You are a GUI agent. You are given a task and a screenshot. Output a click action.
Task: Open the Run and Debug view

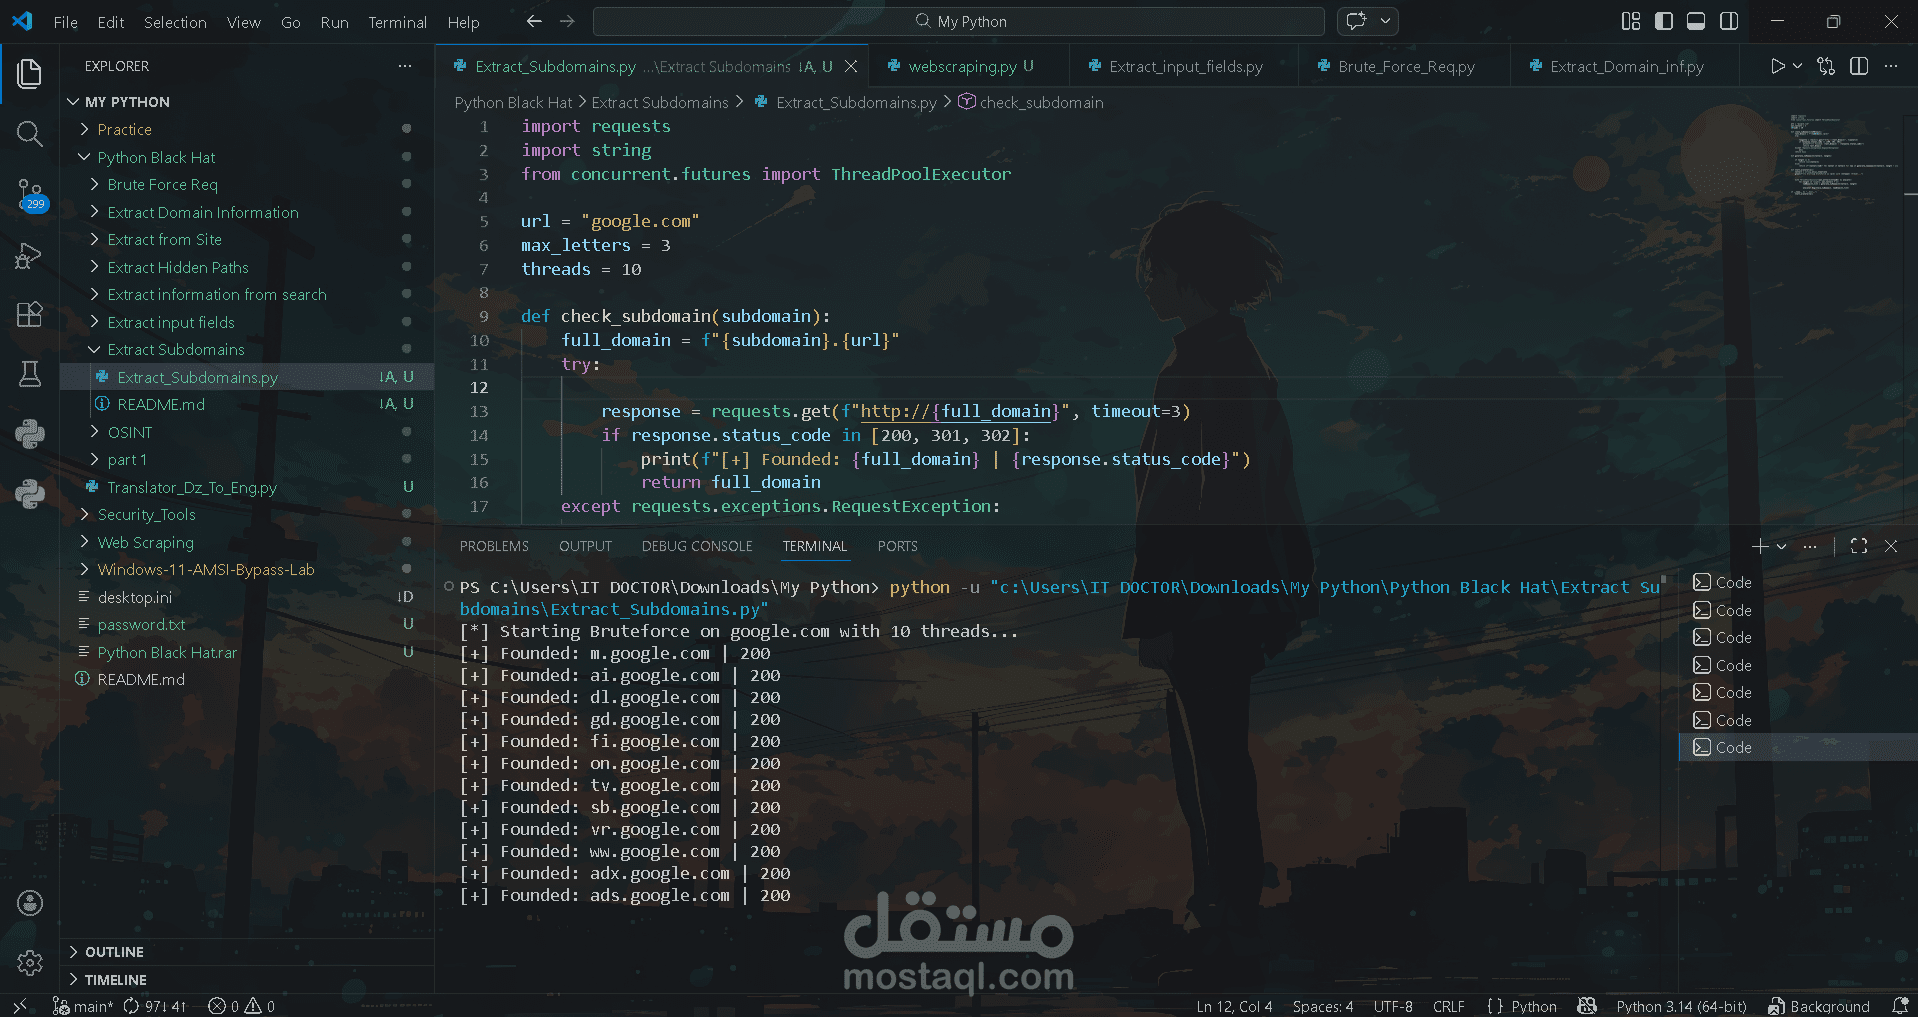pos(29,256)
